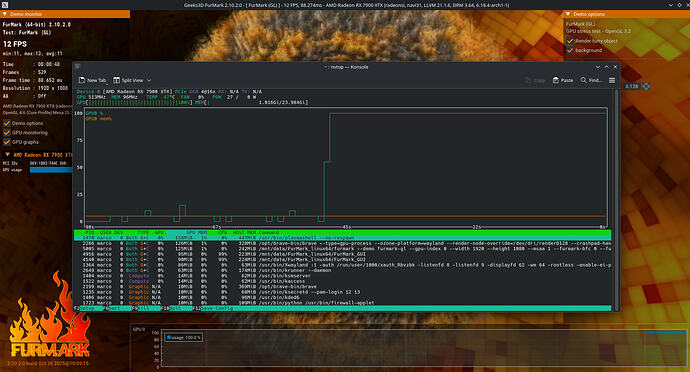Click the Split View button in Konsole
The image size is (690, 372).
(x=128, y=80)
